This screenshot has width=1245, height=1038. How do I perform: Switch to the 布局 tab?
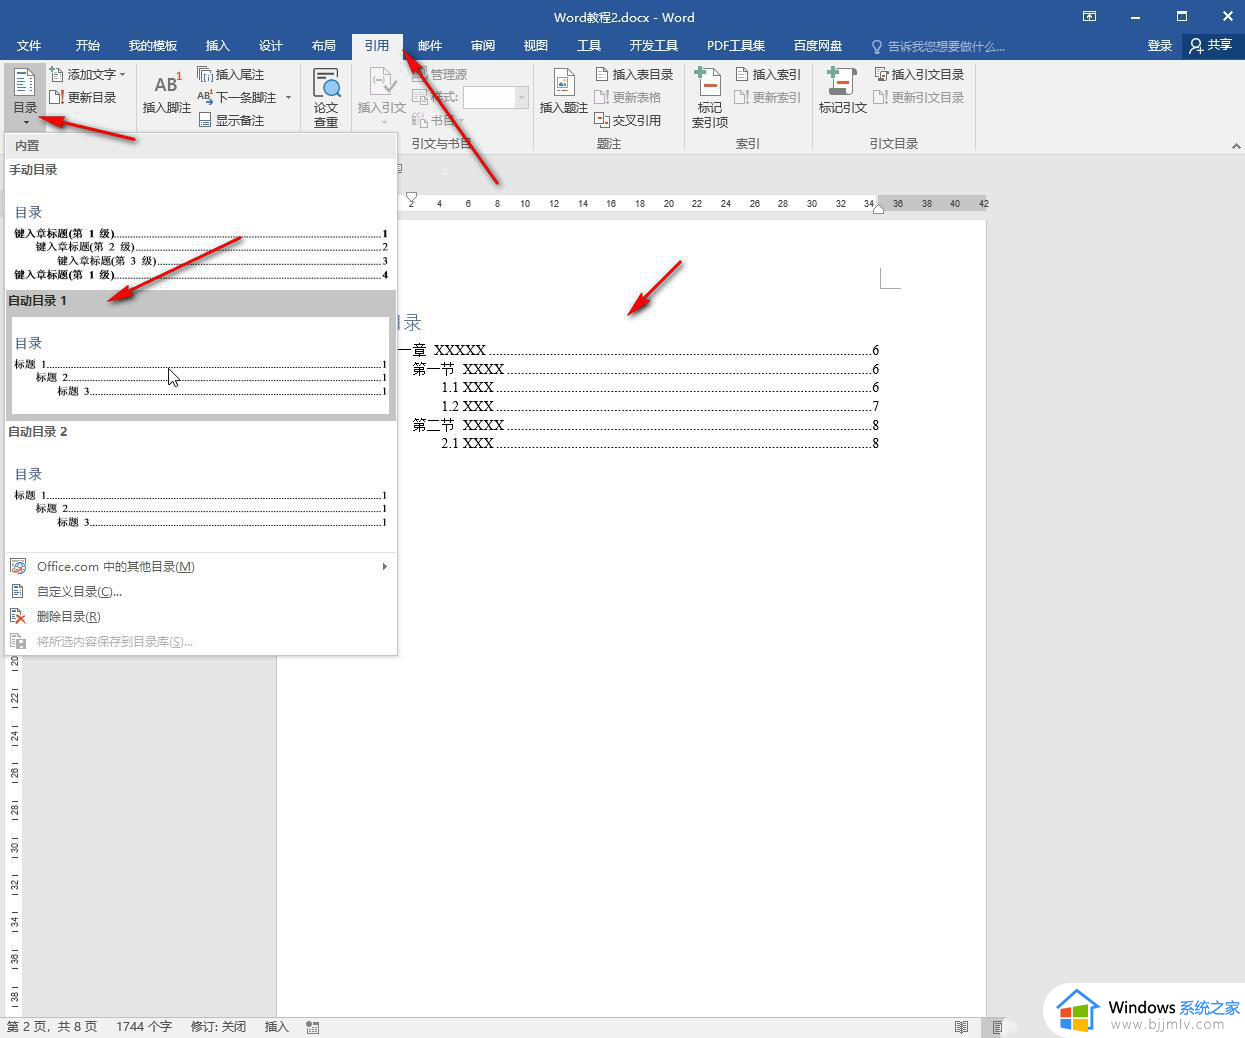coord(323,45)
